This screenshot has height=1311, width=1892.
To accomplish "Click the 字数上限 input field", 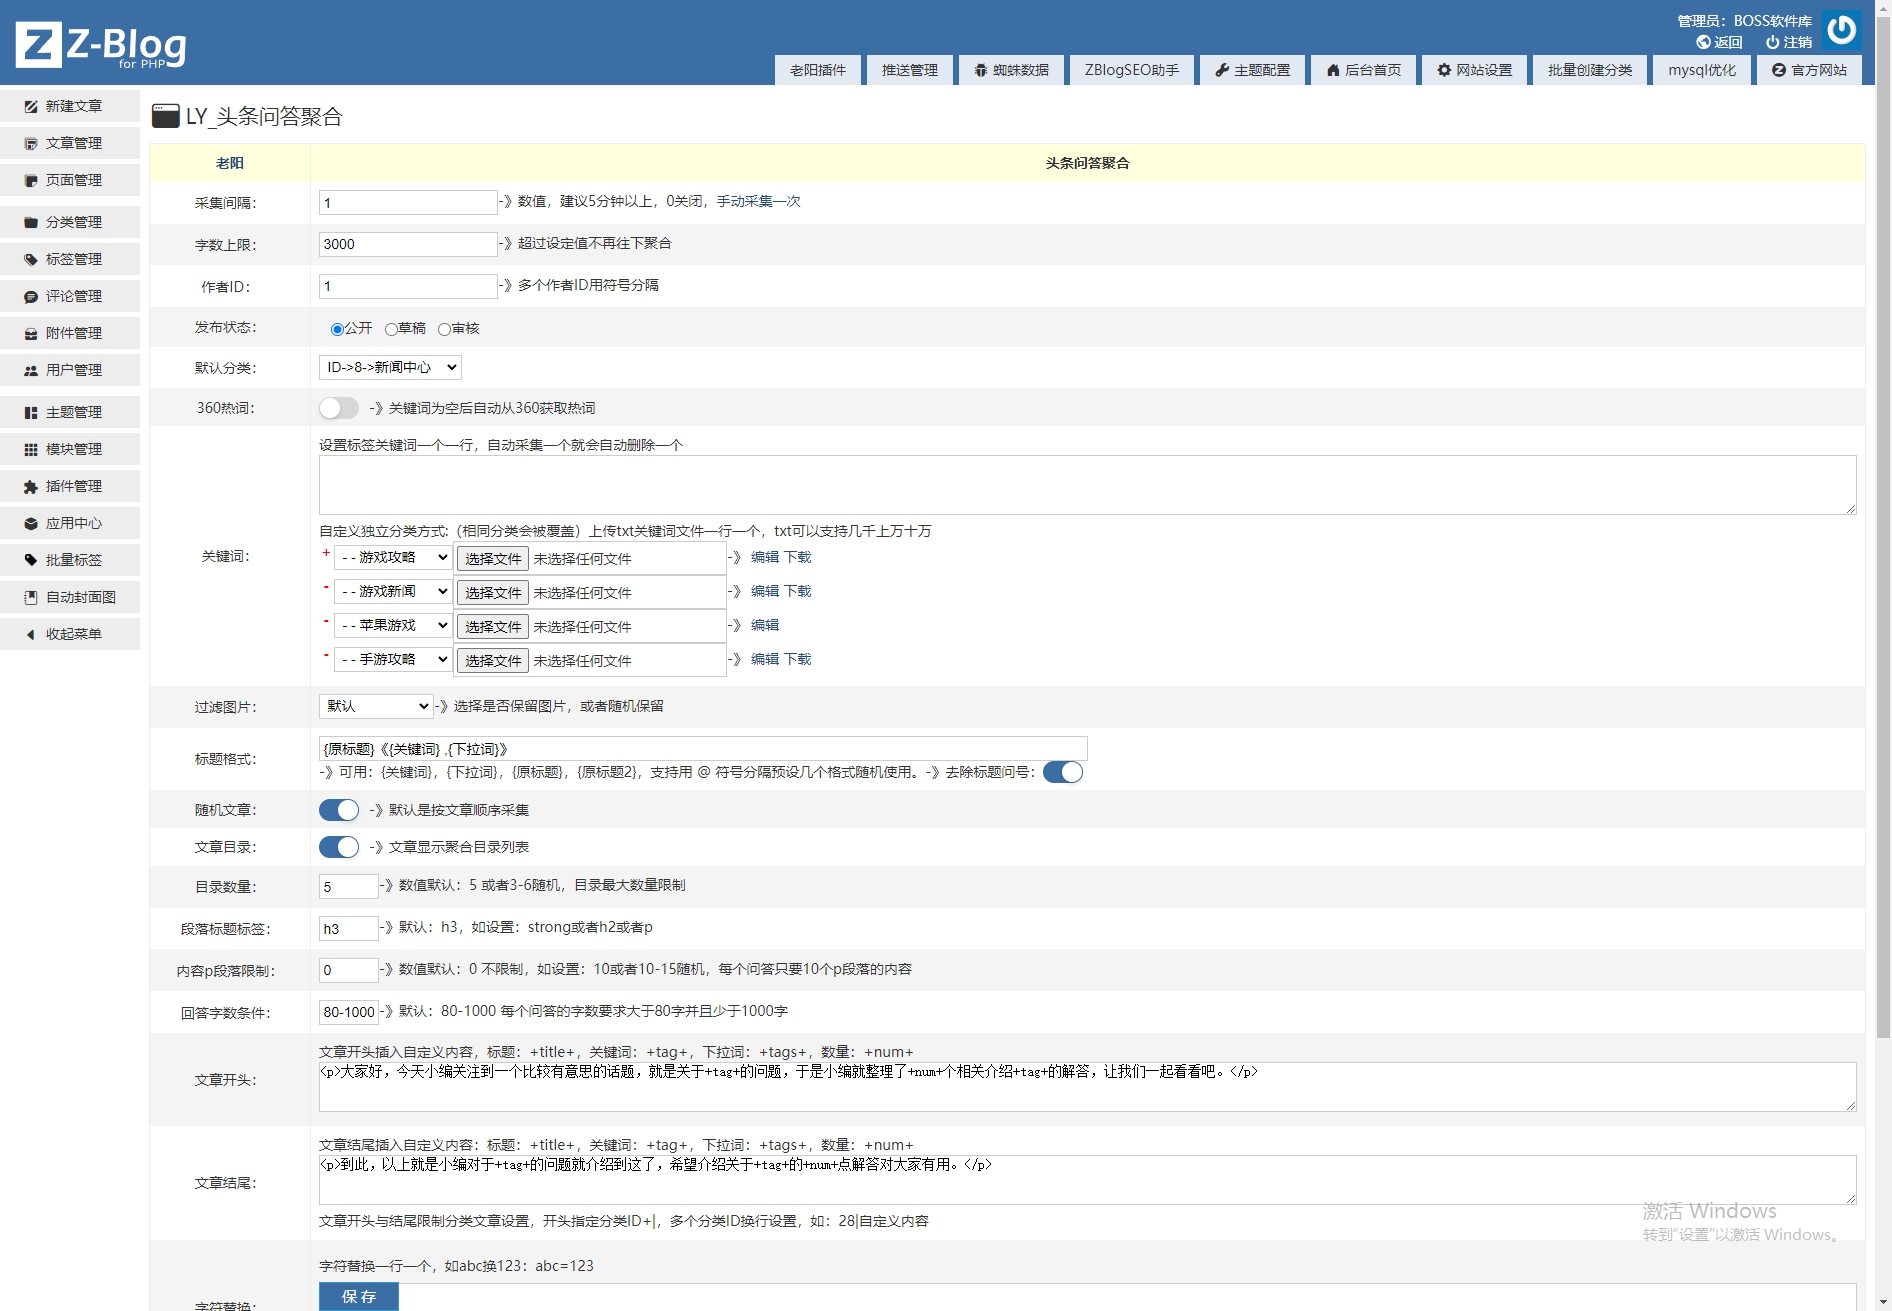I will tap(408, 244).
